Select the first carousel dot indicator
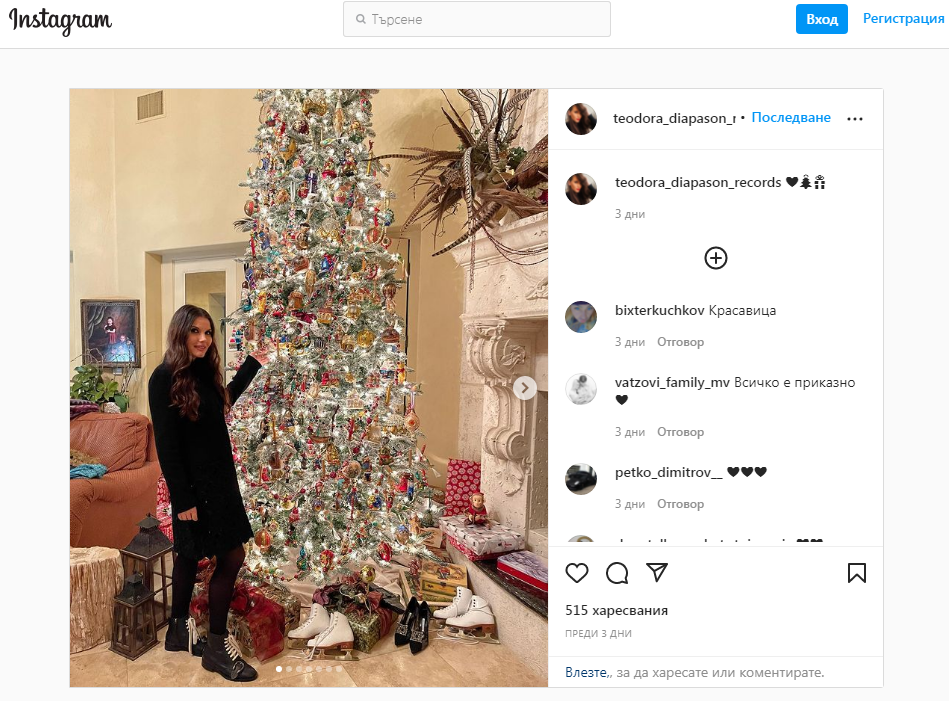 [278, 669]
